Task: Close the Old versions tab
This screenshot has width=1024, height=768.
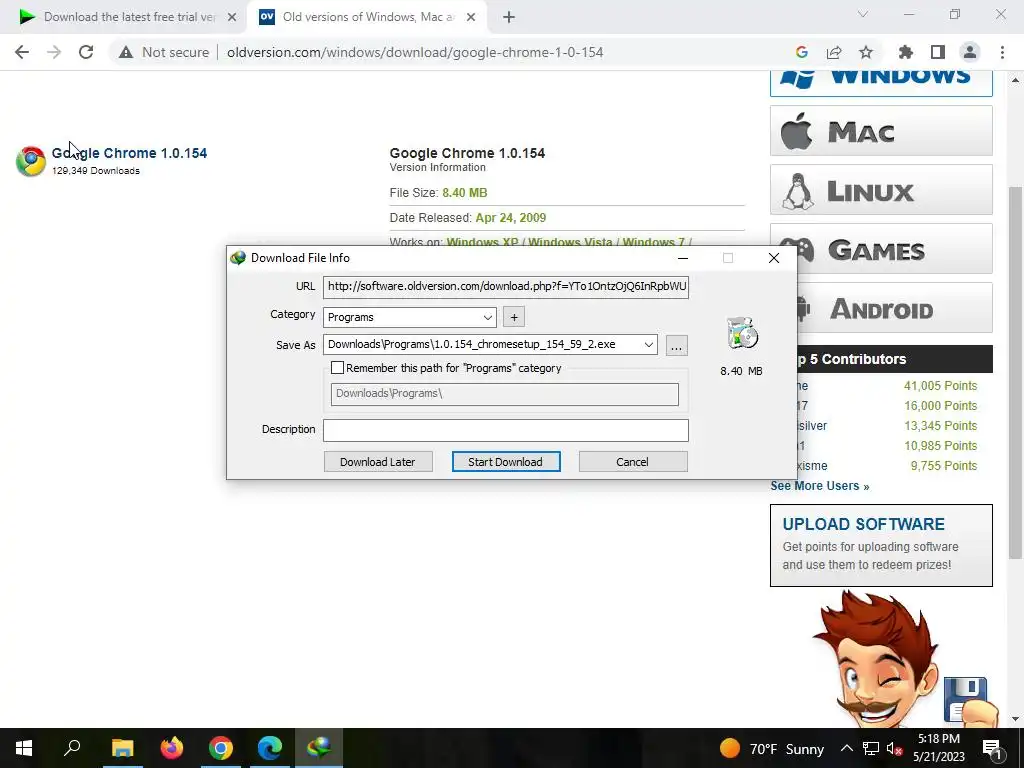Action: coord(471,18)
